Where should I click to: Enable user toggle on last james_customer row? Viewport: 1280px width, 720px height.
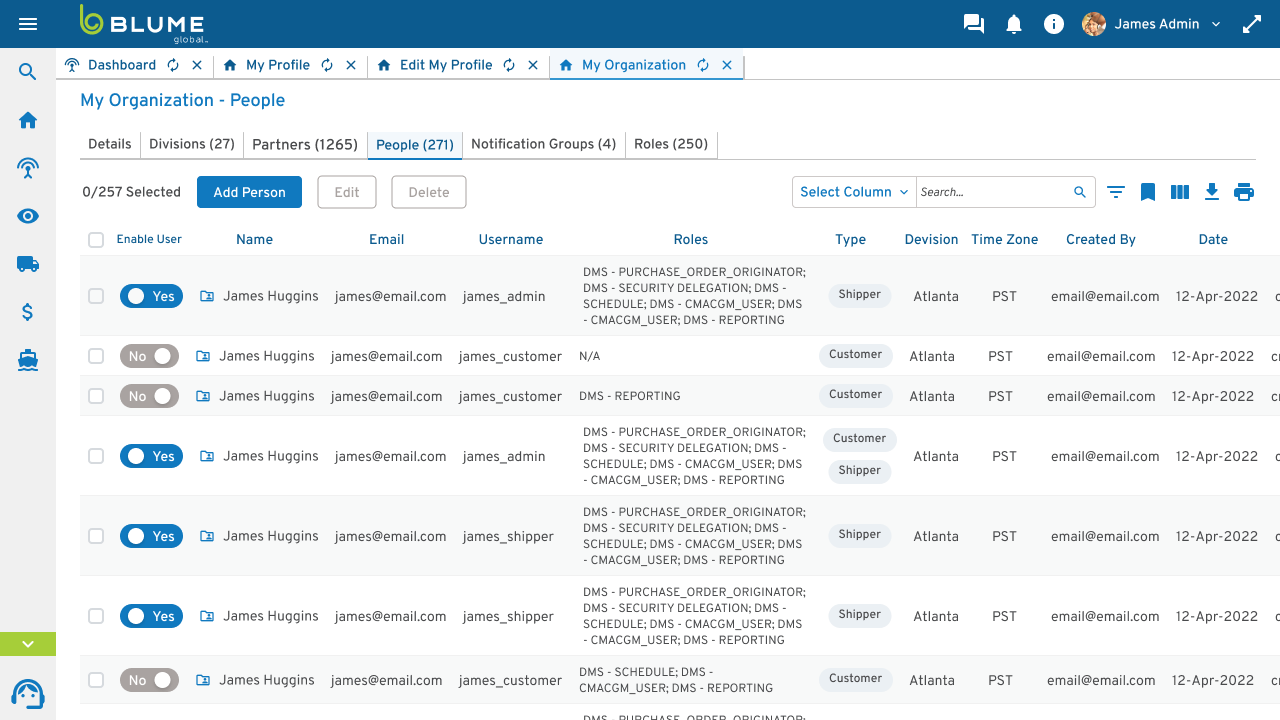click(x=149, y=680)
